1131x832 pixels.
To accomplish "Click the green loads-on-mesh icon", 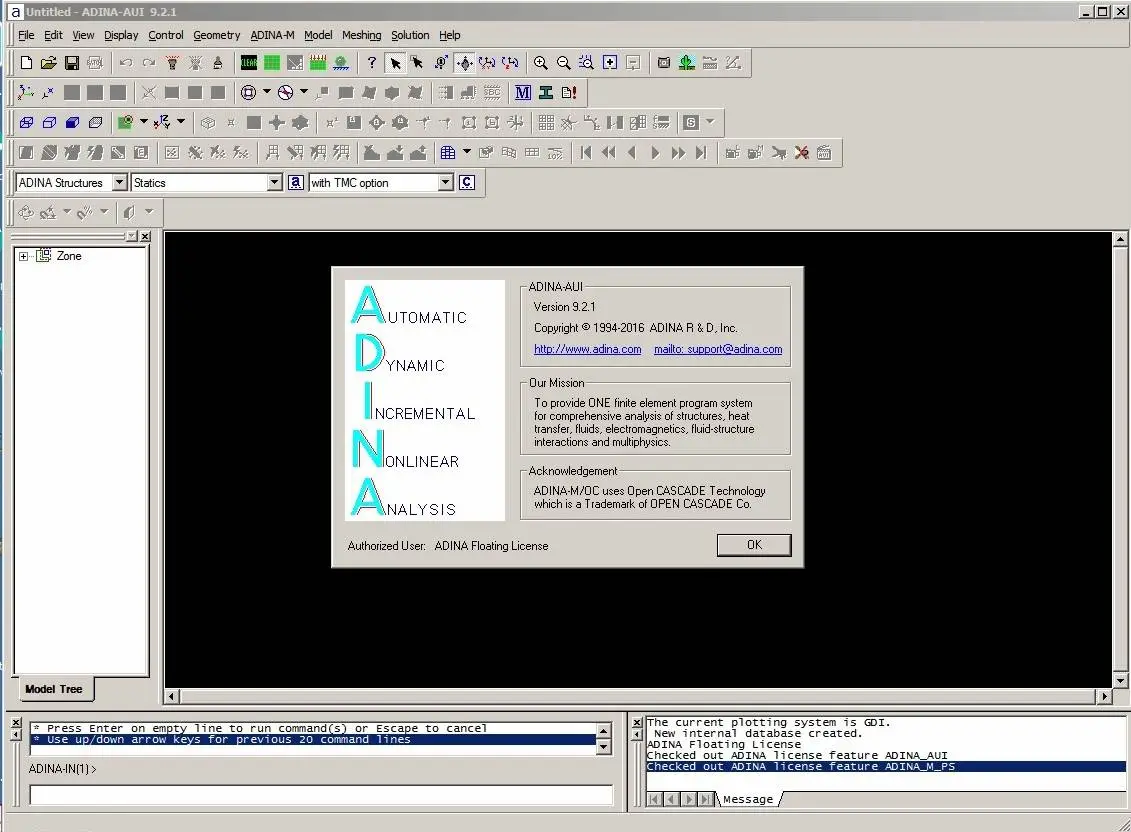I will [318, 63].
